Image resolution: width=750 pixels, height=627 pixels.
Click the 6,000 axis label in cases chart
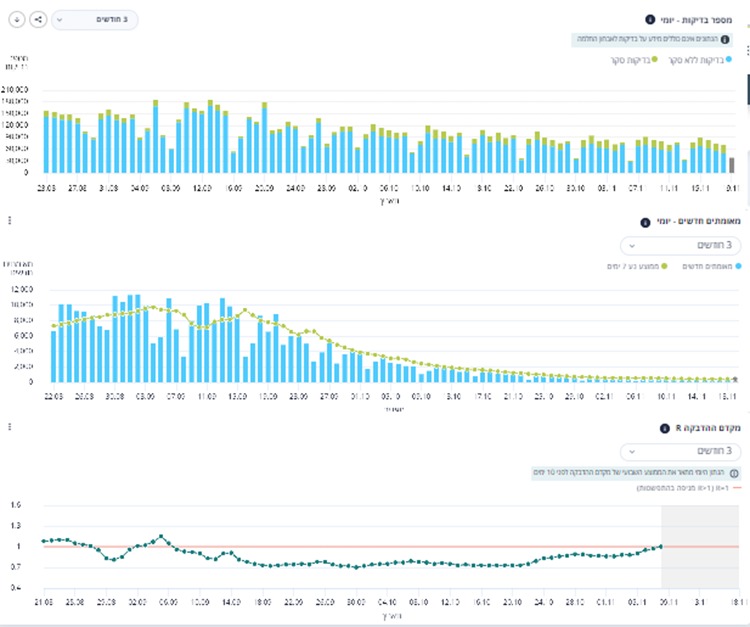[x=23, y=336]
